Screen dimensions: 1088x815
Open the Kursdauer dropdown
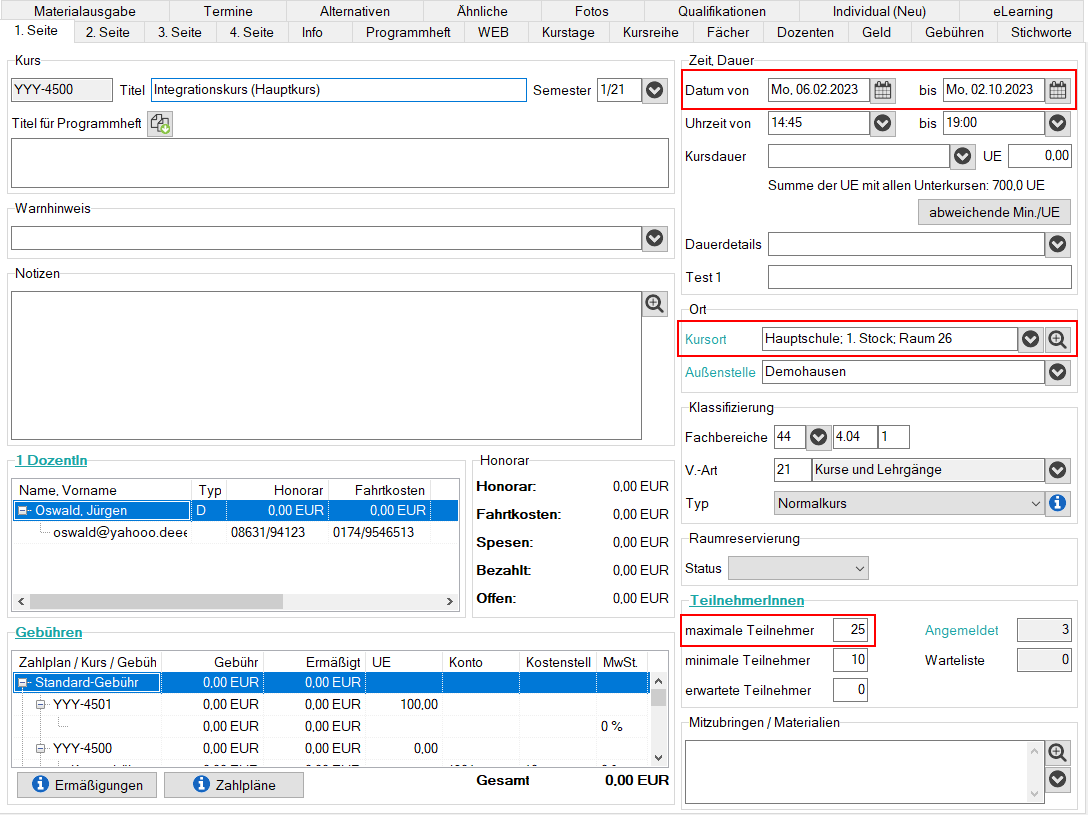962,157
